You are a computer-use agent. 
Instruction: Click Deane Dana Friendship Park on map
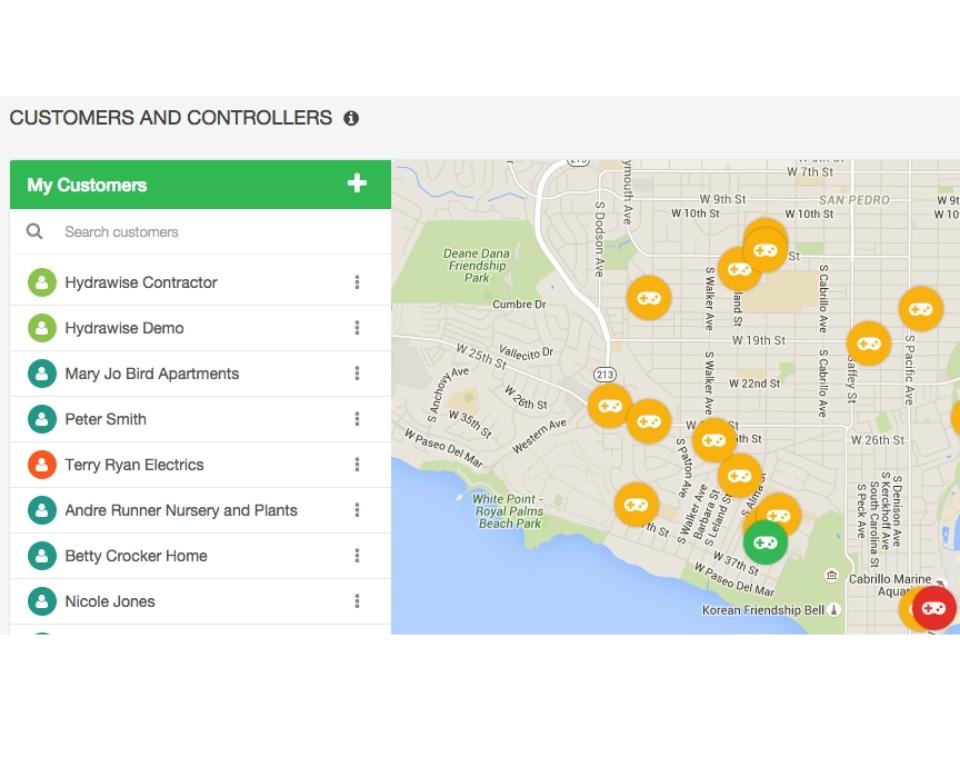(x=477, y=265)
